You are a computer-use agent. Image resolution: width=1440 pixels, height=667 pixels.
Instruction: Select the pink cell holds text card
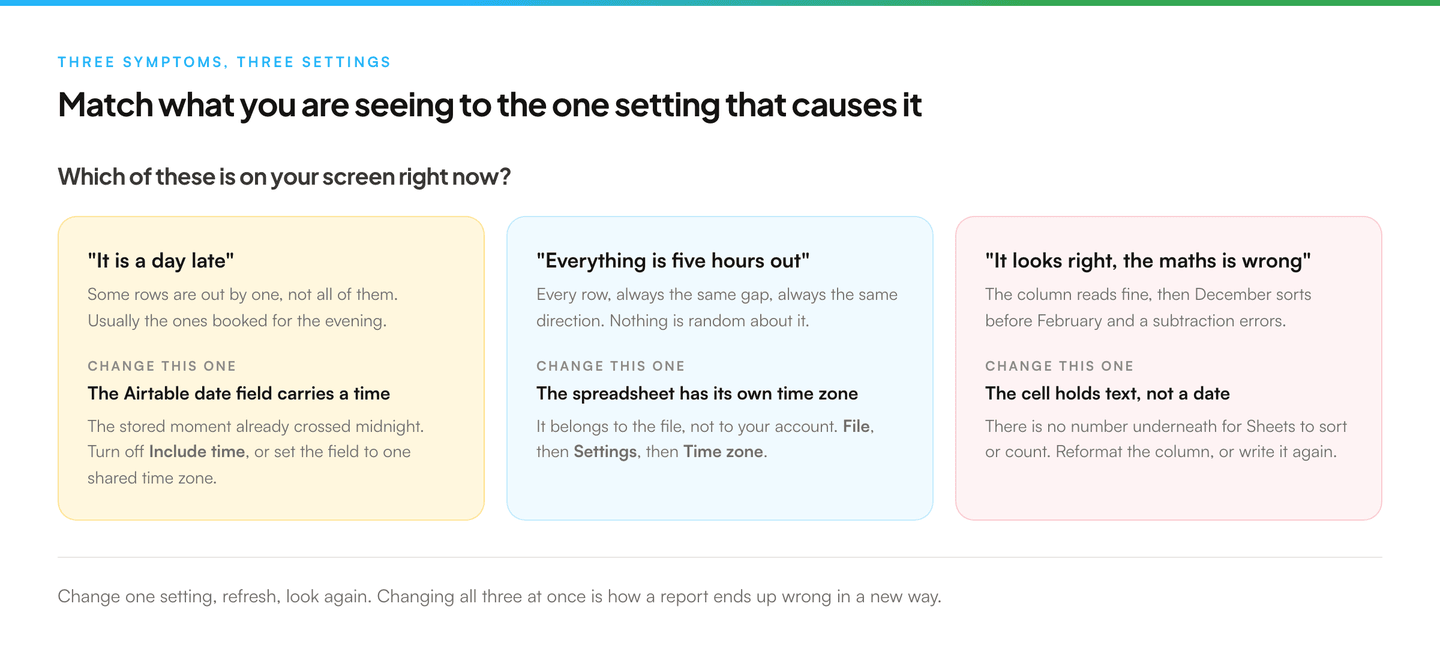[x=1168, y=368]
